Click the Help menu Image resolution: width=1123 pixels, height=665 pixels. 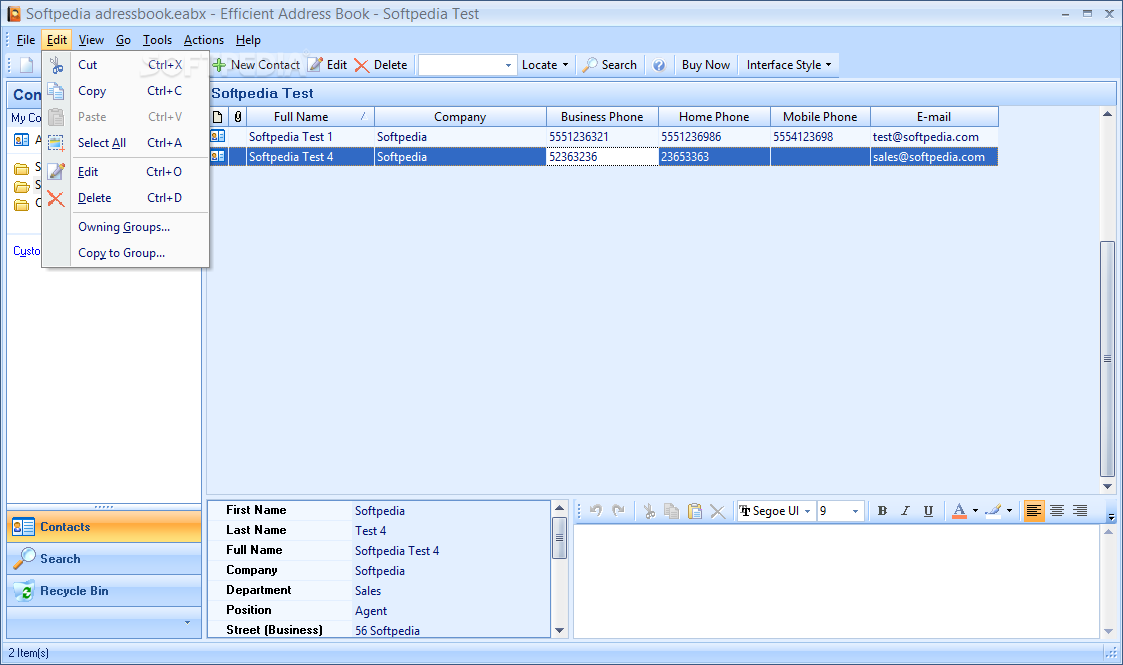pyautogui.click(x=248, y=40)
